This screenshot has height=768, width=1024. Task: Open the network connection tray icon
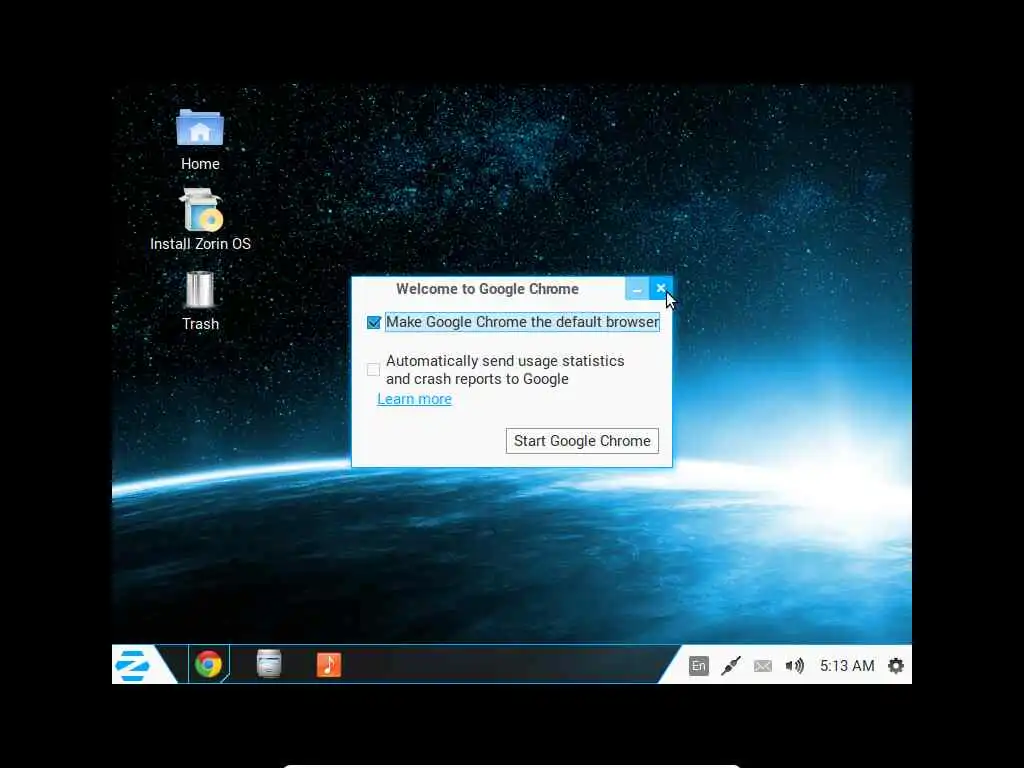[730, 665]
